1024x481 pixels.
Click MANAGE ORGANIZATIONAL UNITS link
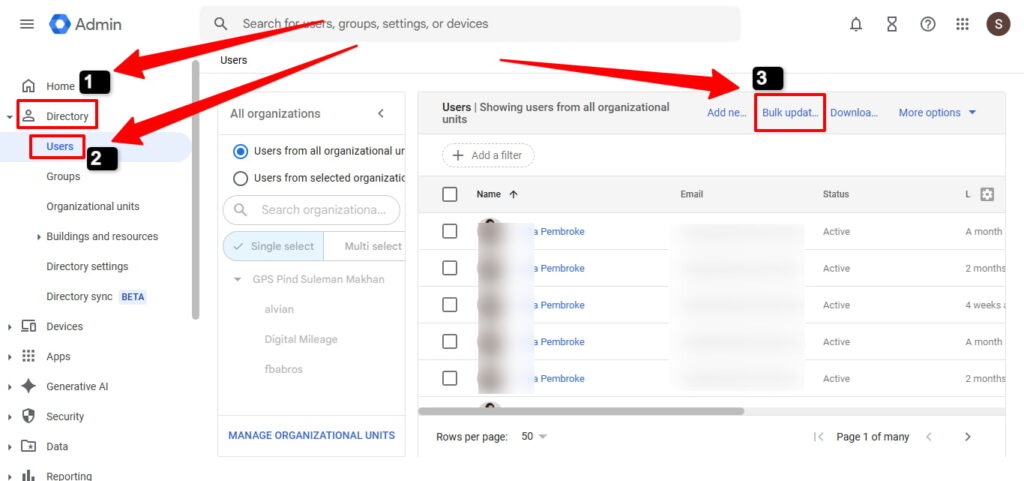click(x=311, y=436)
